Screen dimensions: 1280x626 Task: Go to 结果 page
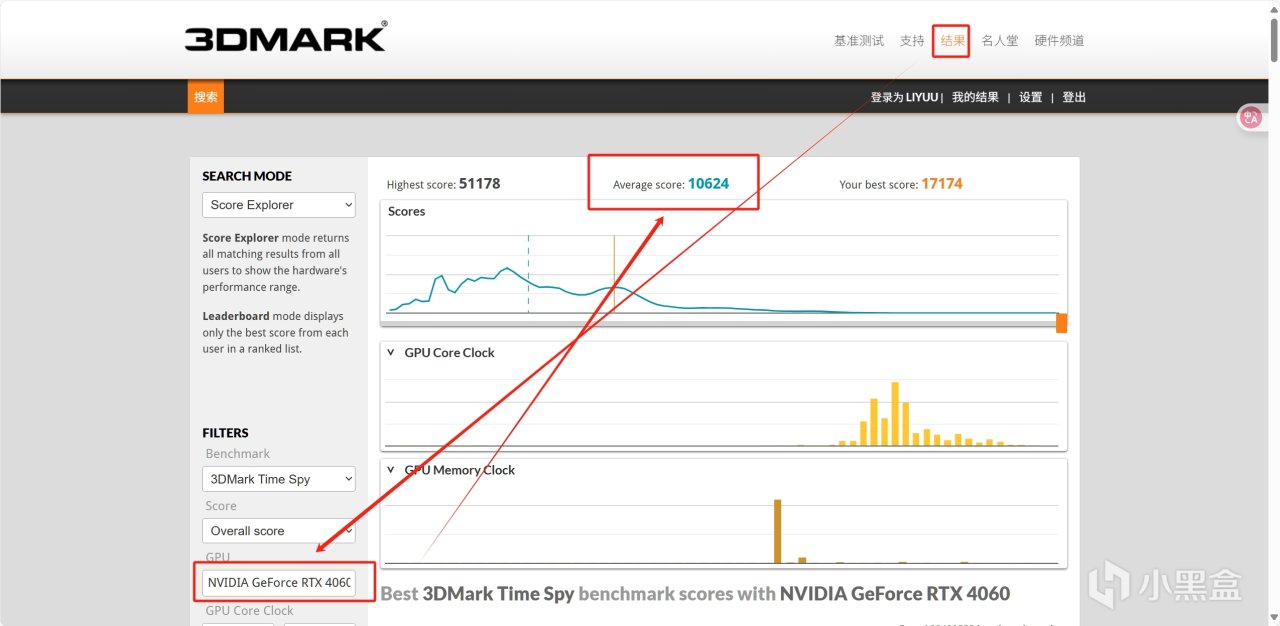(953, 41)
